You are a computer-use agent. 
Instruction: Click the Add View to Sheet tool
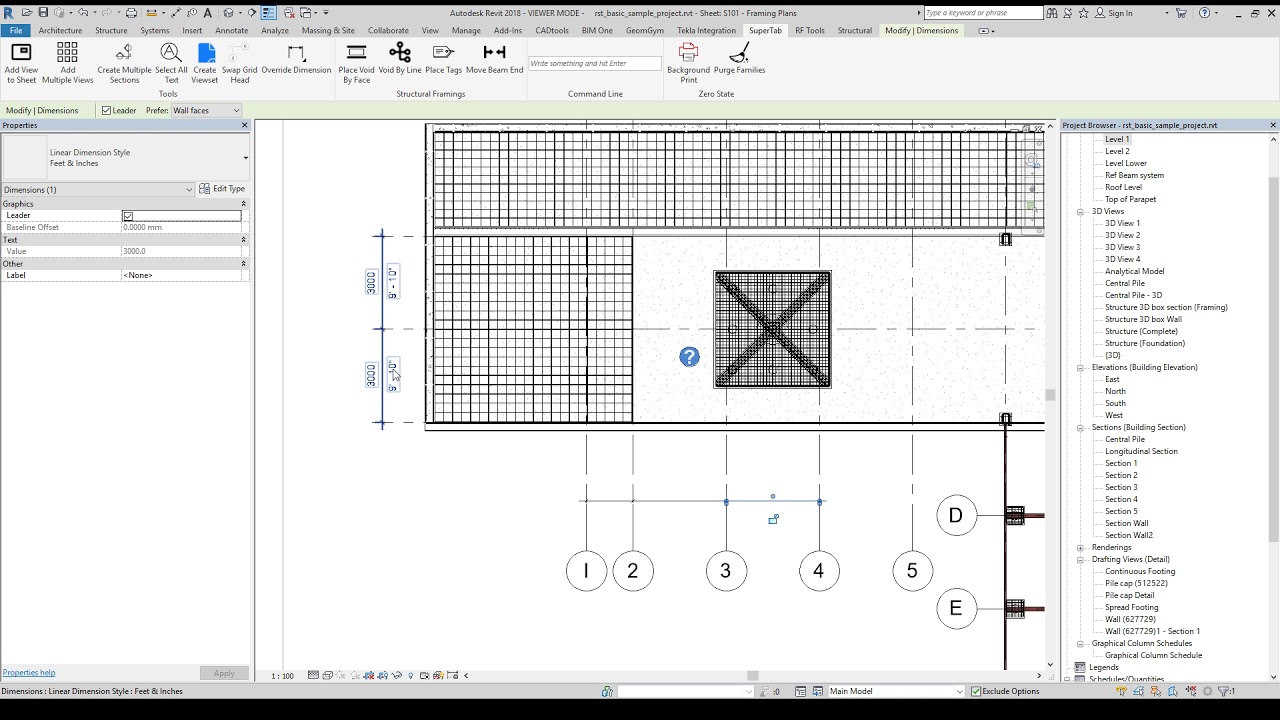coord(21,63)
